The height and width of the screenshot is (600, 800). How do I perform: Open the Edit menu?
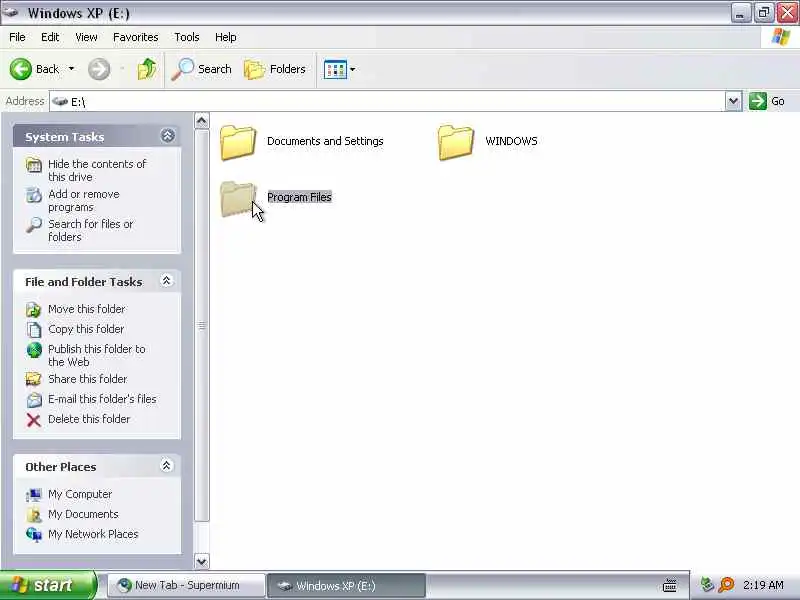pos(50,37)
